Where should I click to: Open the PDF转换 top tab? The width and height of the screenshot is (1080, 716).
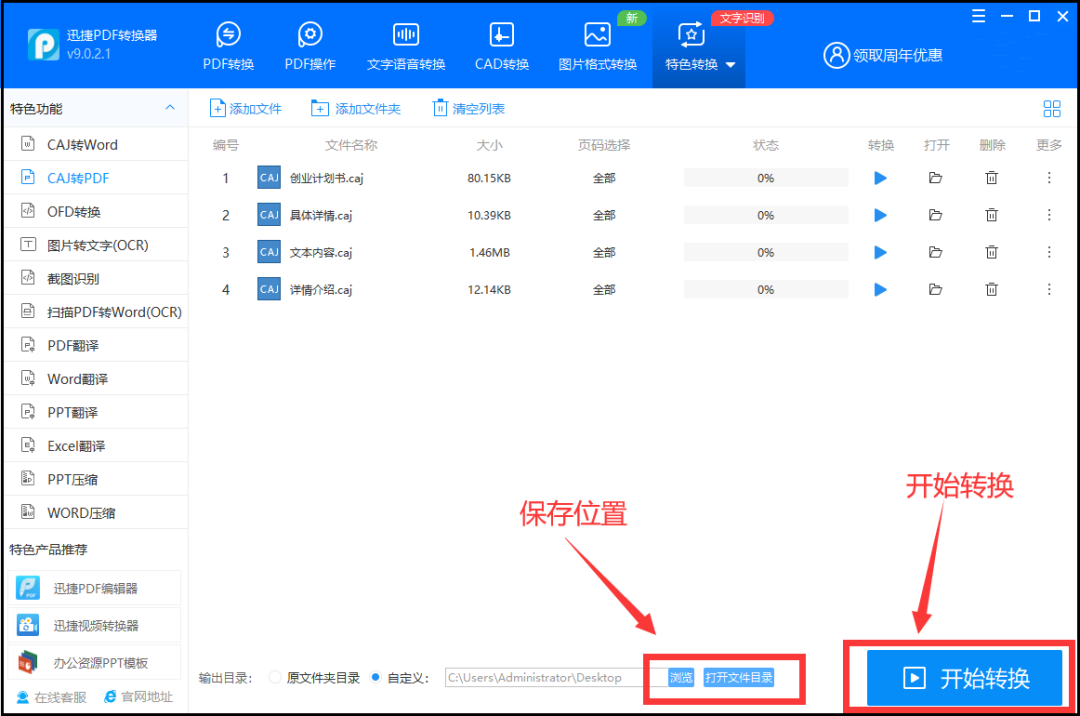pos(228,47)
